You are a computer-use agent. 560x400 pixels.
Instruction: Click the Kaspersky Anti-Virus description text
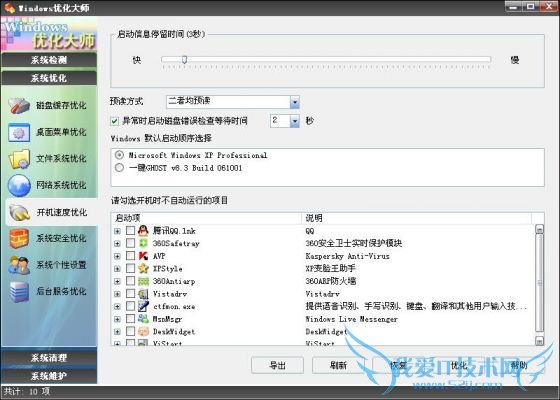point(348,256)
